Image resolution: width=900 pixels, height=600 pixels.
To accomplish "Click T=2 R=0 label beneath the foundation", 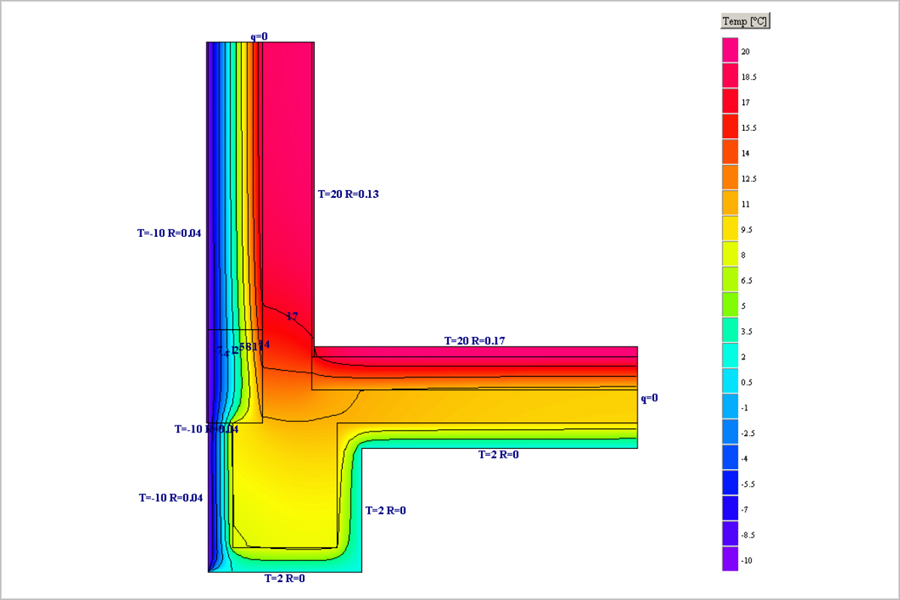I will point(284,578).
